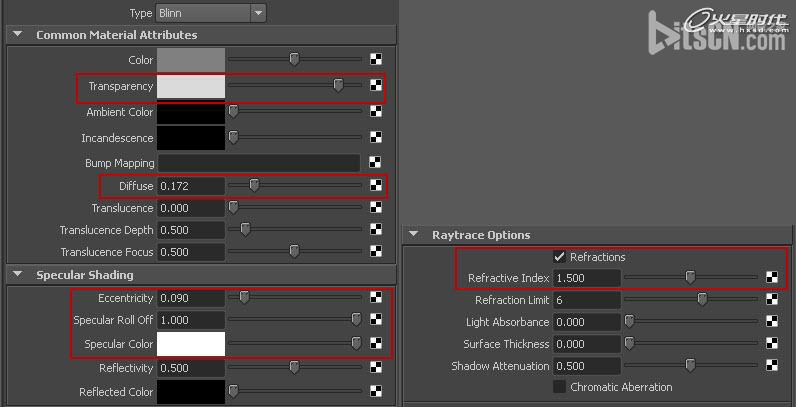Click the Transparency slider handle
The image size is (796, 407).
coord(338,85)
